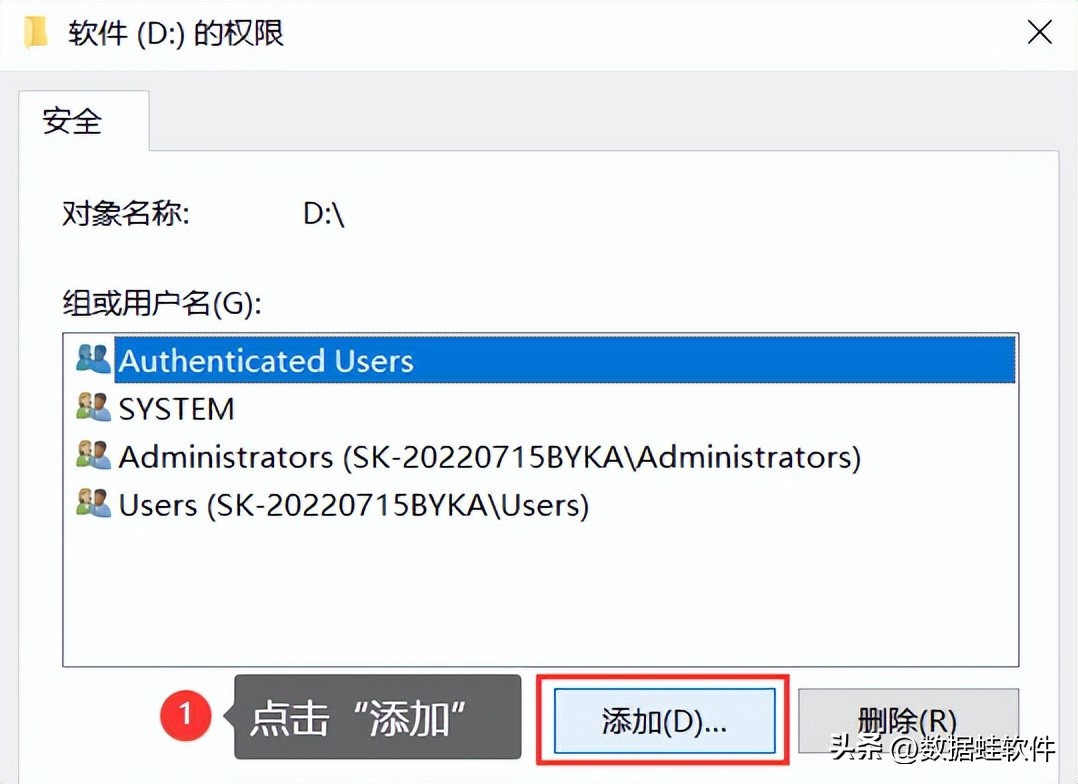Screen dimensions: 1078x784
Task: Click the red step number 1 badge
Action: [187, 715]
